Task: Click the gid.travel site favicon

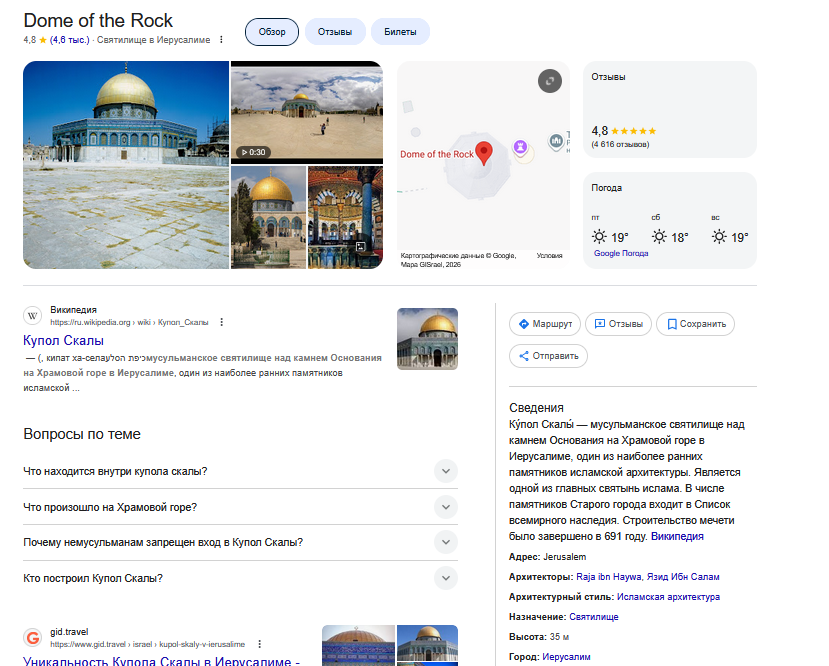Action: [x=33, y=637]
